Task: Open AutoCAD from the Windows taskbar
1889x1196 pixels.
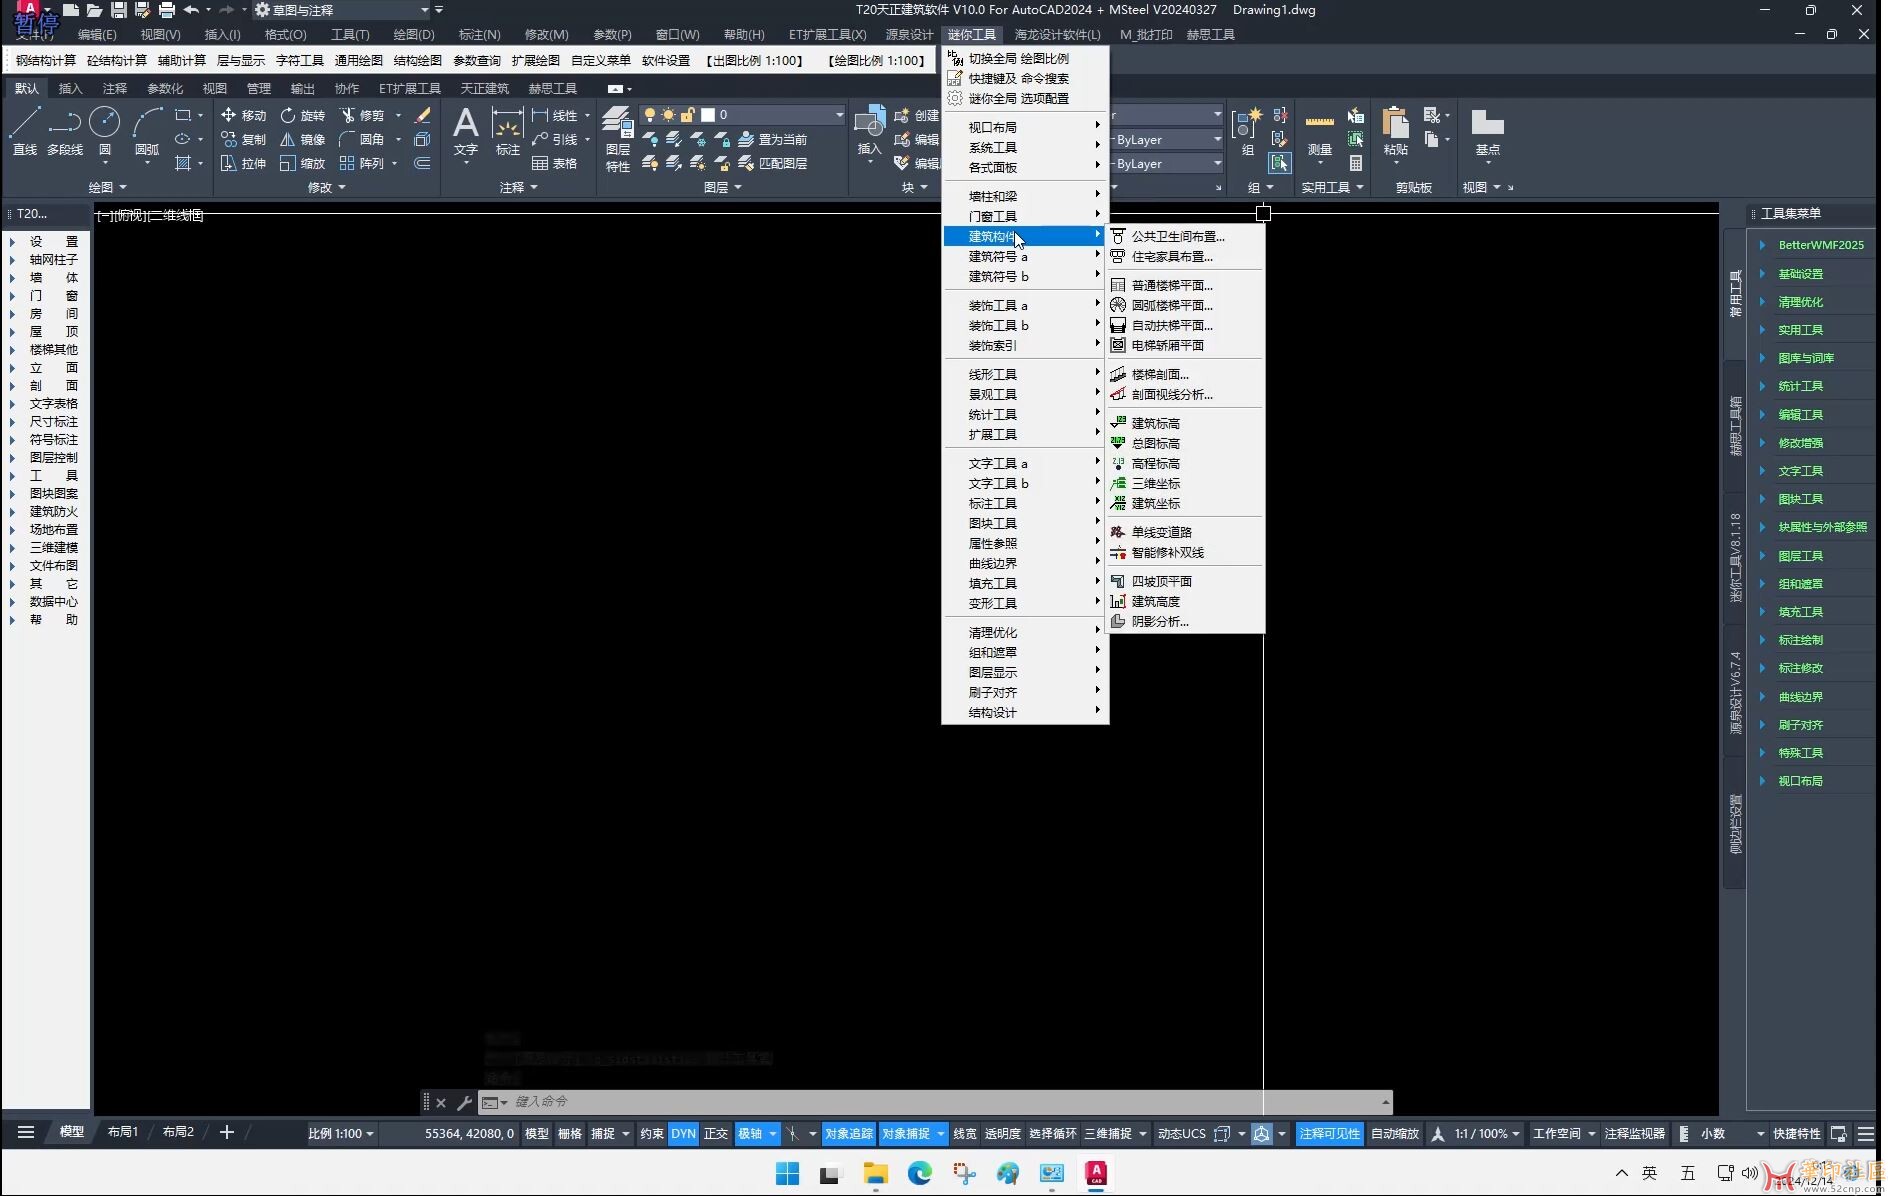Action: click(x=1096, y=1173)
